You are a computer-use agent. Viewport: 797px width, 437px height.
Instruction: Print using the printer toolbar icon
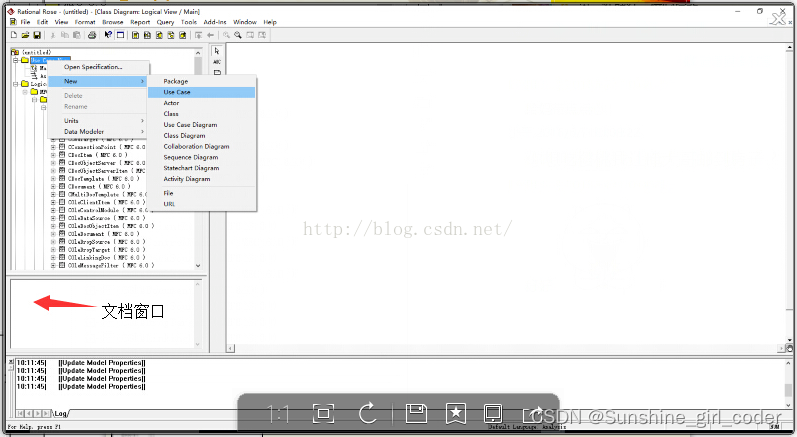click(92, 35)
